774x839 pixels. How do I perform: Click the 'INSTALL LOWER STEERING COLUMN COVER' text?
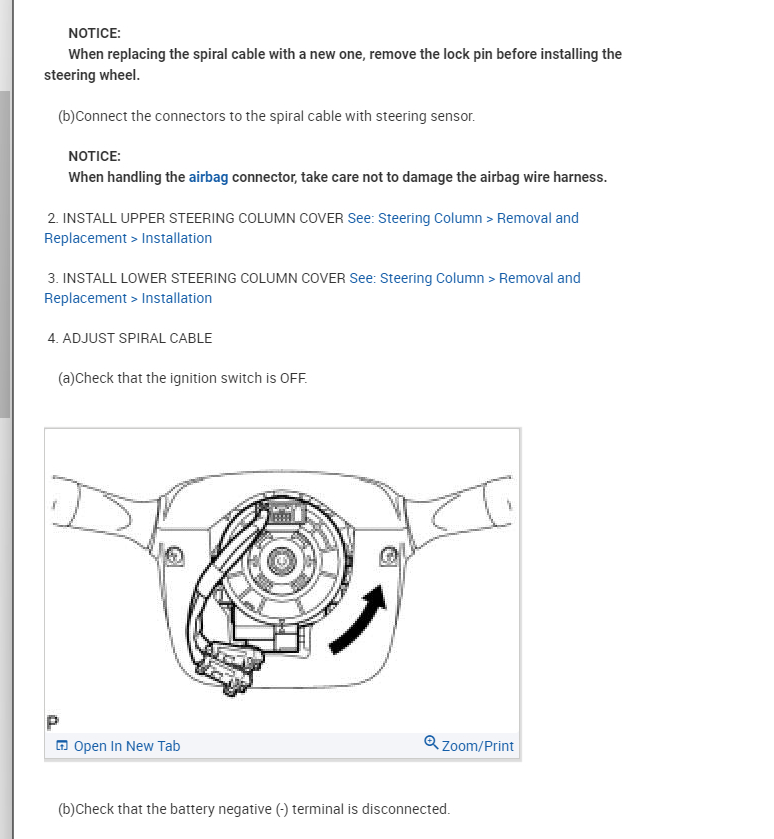[x=204, y=278]
